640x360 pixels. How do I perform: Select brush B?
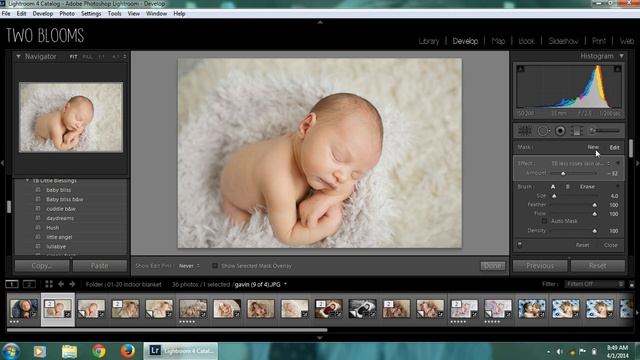[567, 187]
